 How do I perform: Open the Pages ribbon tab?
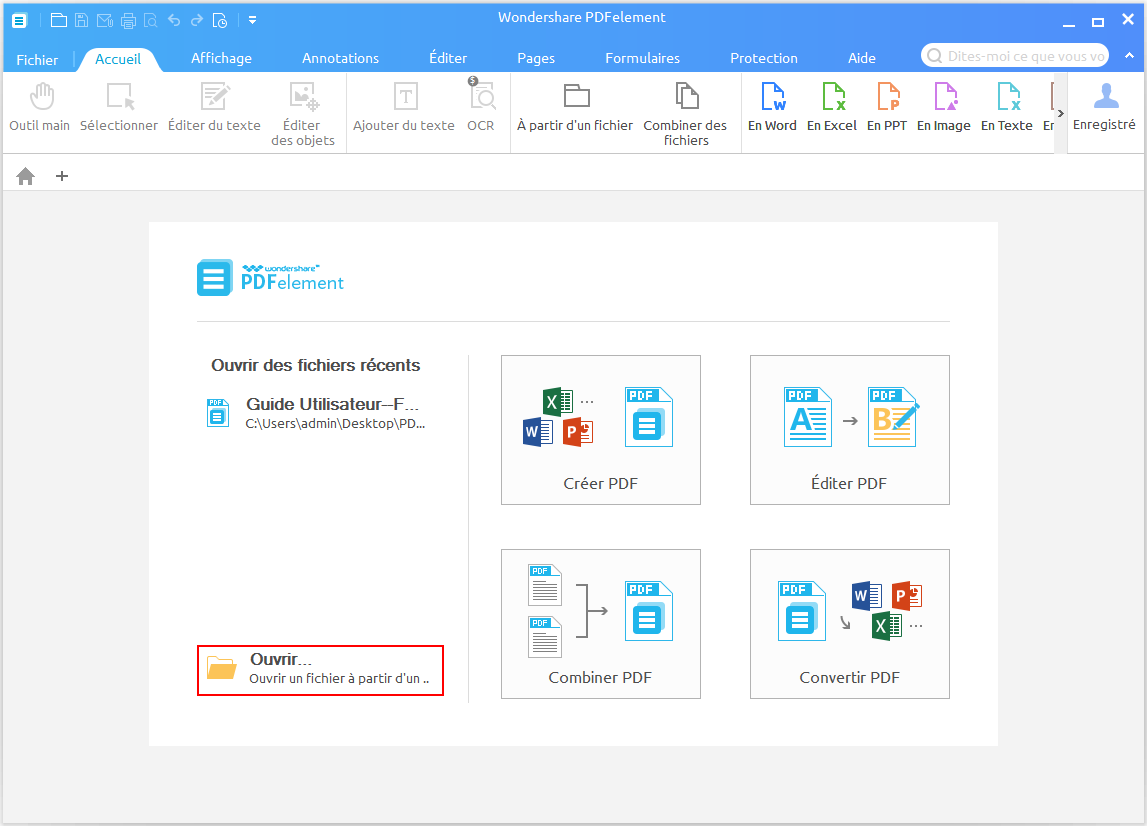tap(535, 58)
